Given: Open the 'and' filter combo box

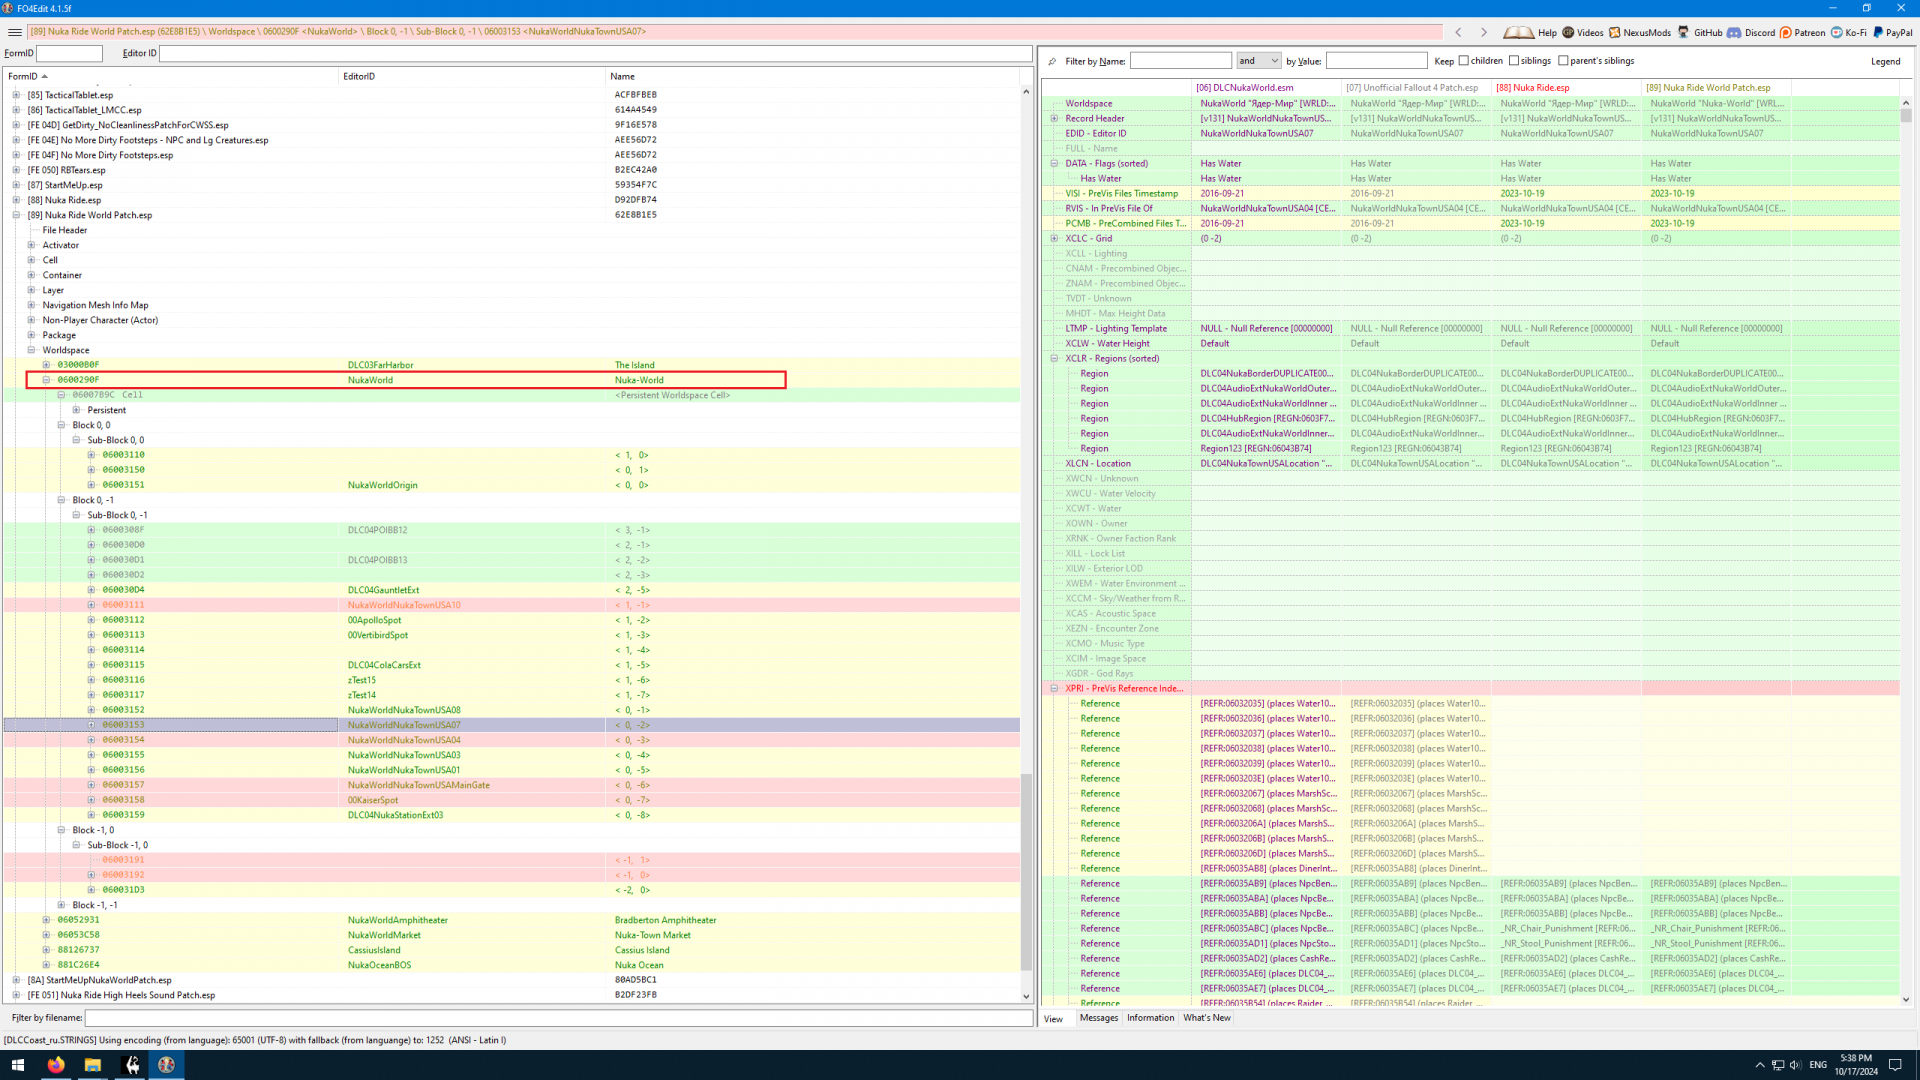Looking at the screenshot, I should 1258,61.
